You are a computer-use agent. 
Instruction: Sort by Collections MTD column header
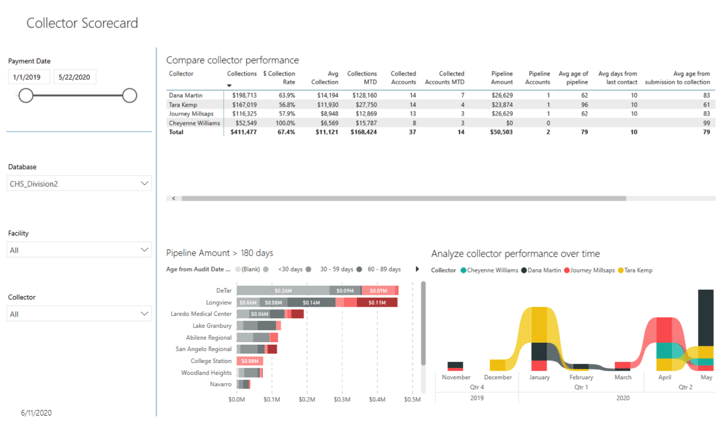(x=362, y=78)
